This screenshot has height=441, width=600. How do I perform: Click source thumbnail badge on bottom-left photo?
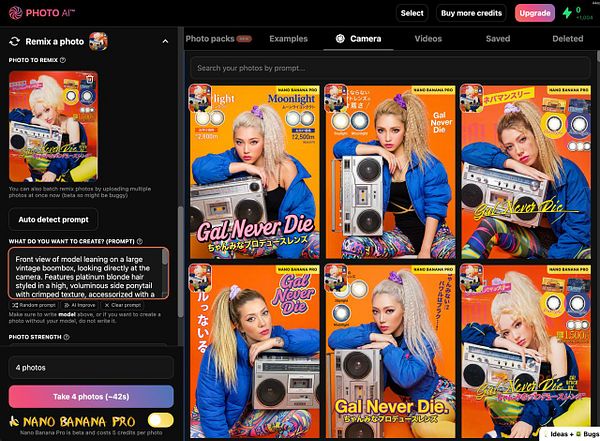(x=200, y=278)
